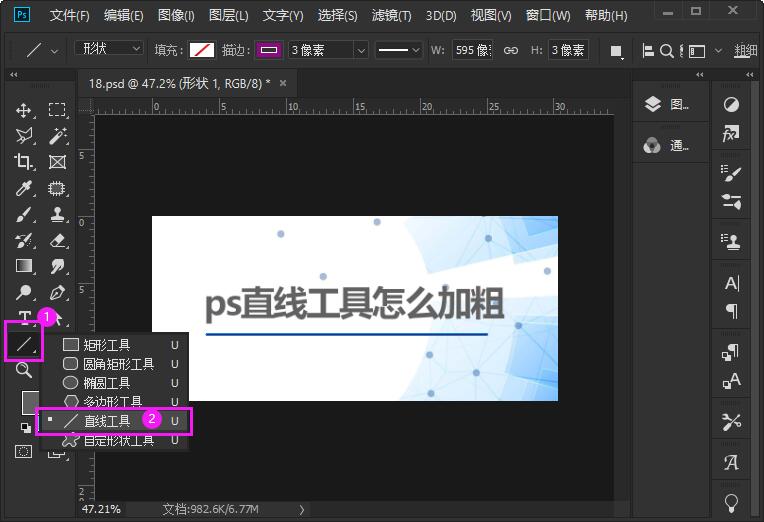764x522 pixels.
Task: Open the stroke line style dropdown
Action: (x=398, y=50)
